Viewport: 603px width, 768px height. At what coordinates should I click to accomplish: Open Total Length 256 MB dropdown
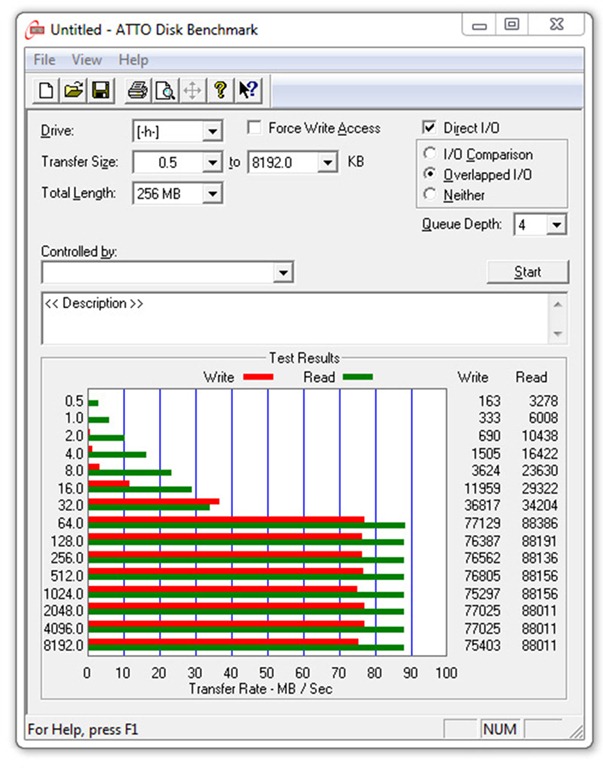click(x=212, y=193)
